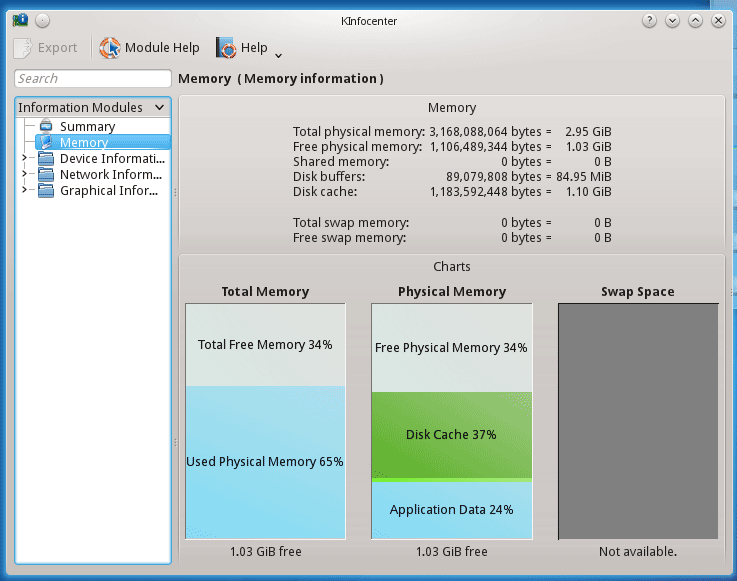Screen dimensions: 737x581
Task: Click the Memory module icon
Action: pyautogui.click(x=46, y=142)
